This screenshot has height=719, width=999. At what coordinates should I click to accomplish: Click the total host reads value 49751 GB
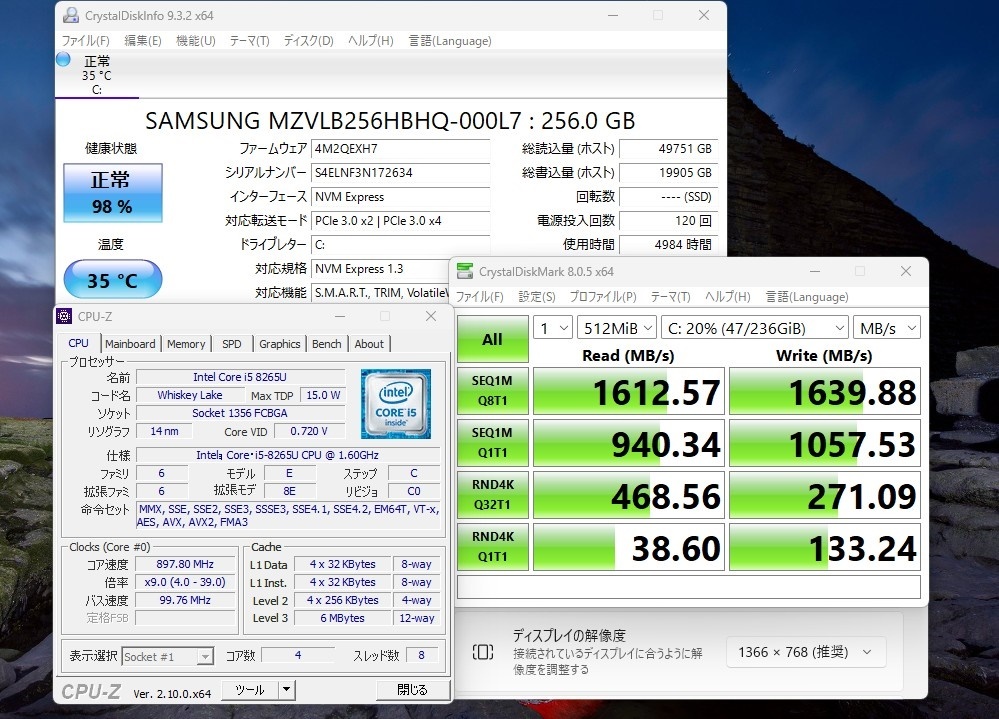(669, 149)
